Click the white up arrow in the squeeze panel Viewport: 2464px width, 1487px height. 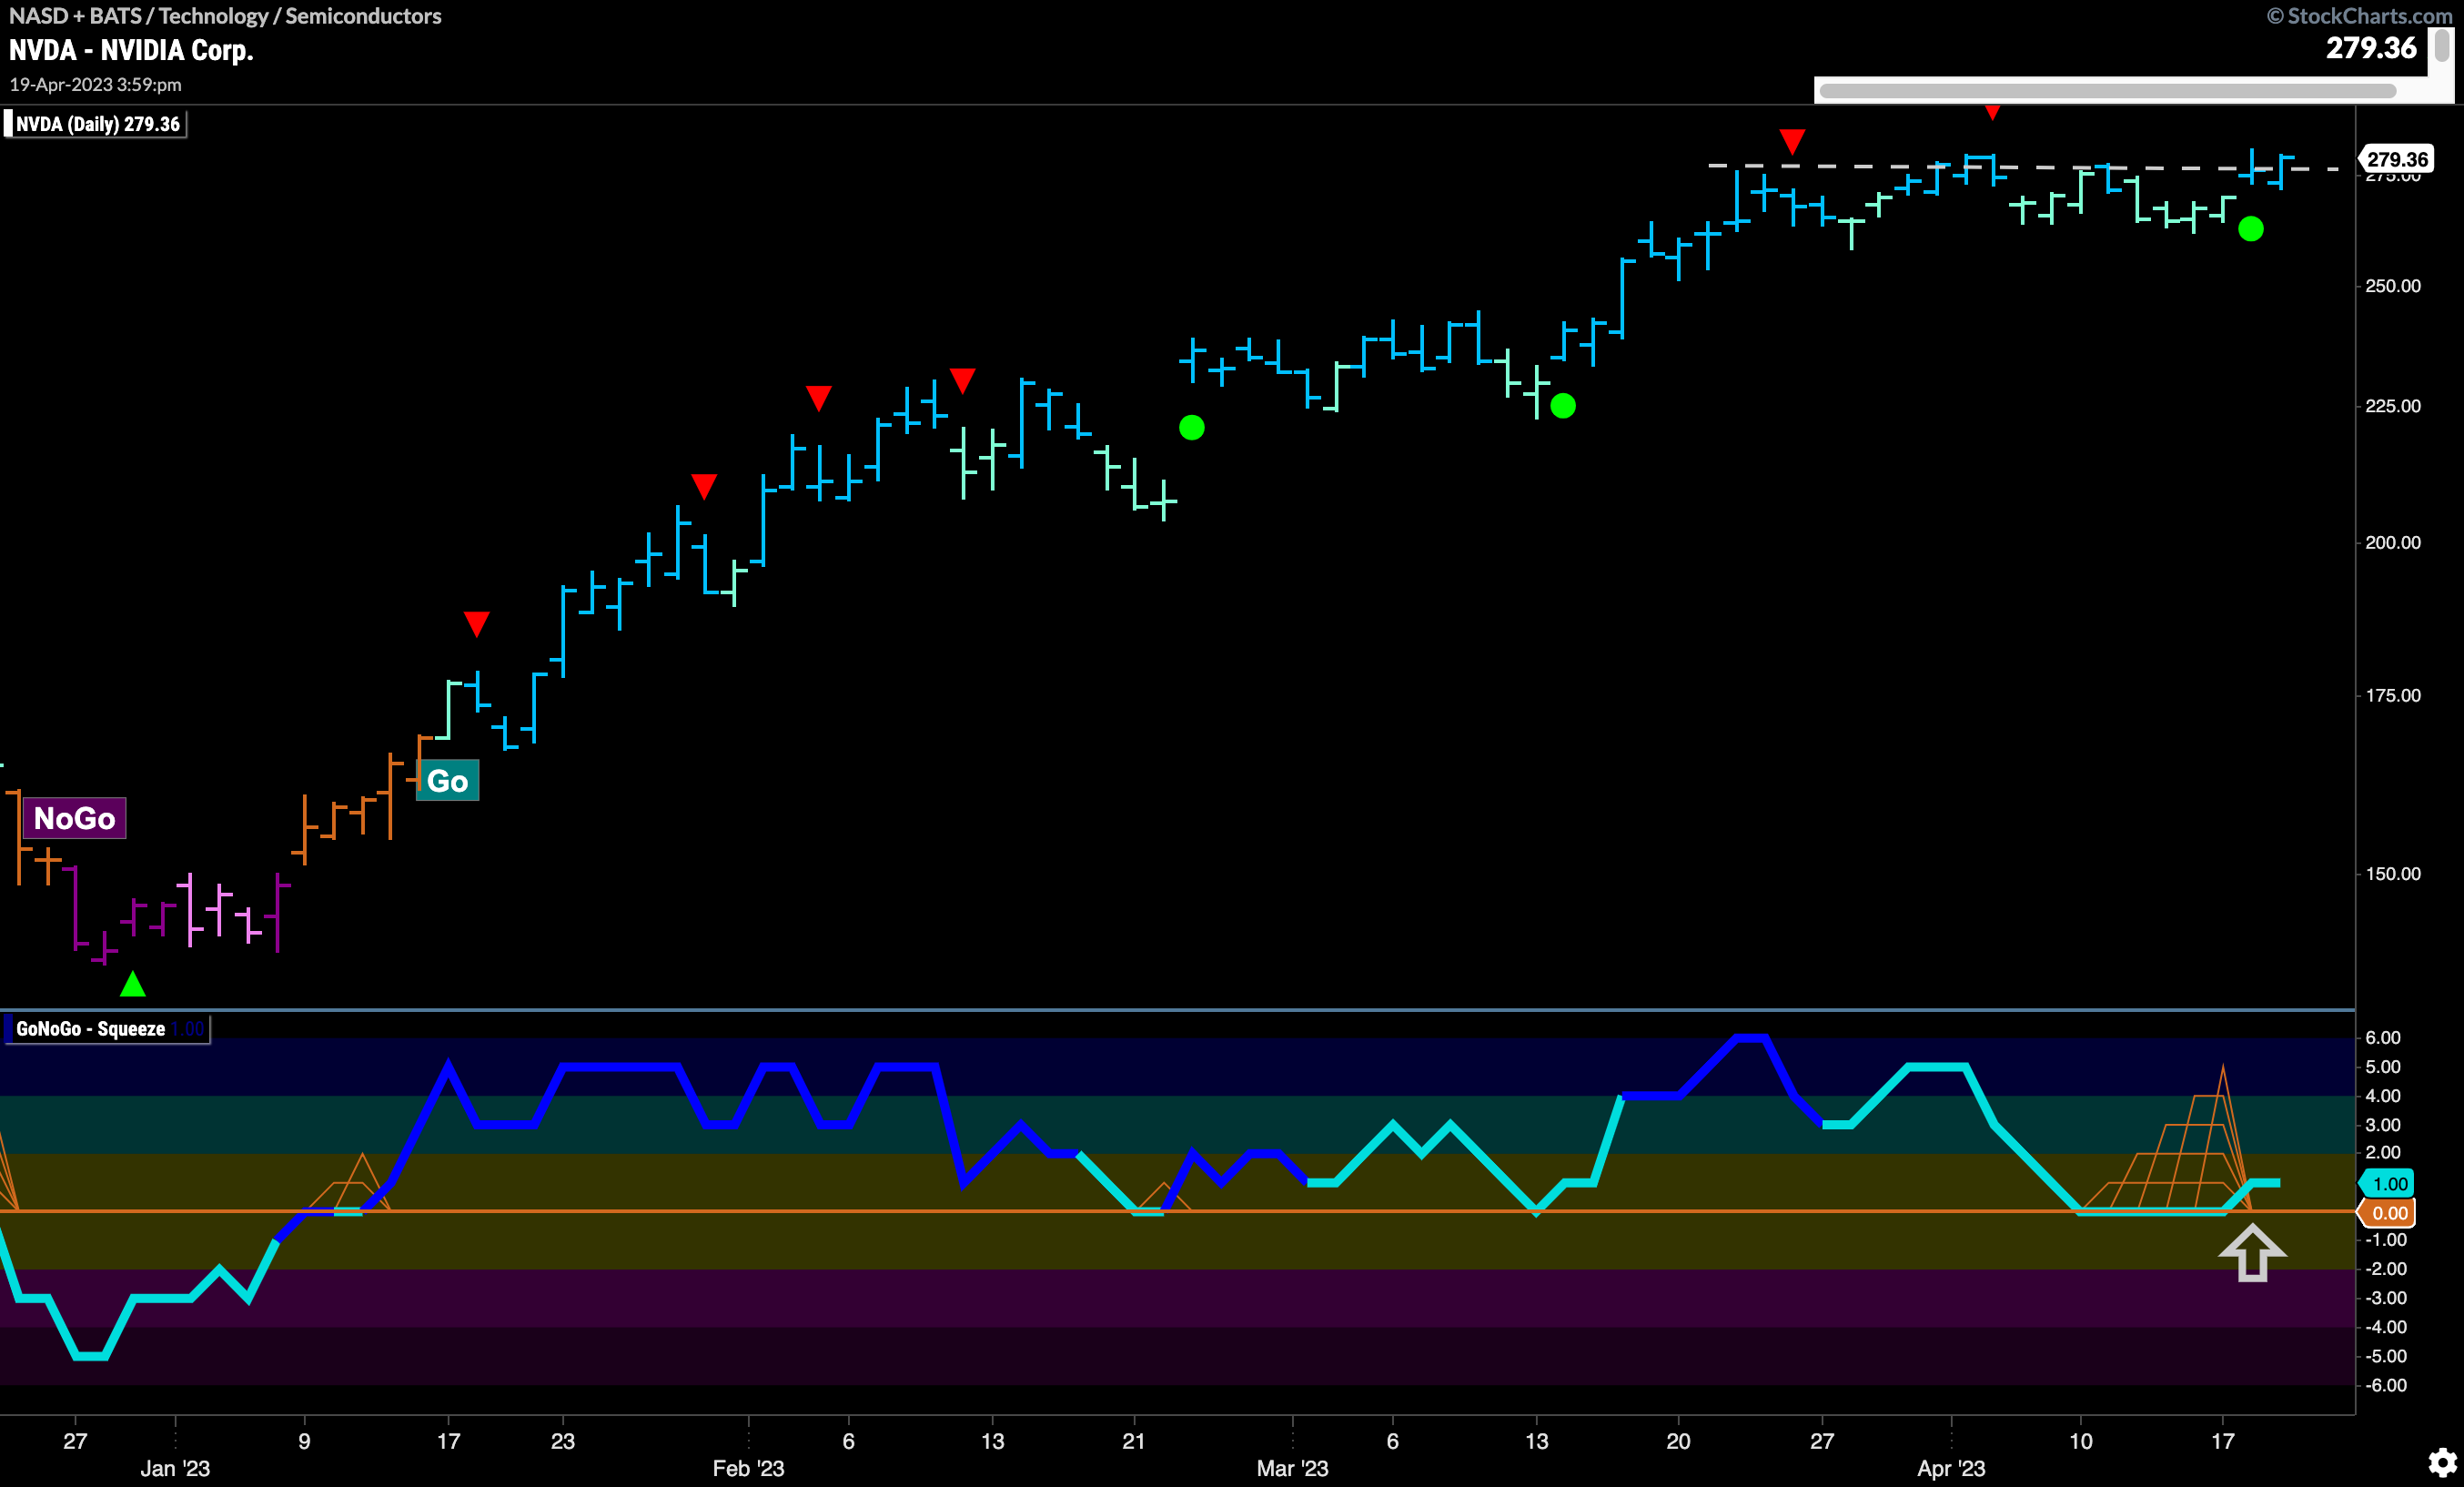[2252, 1252]
